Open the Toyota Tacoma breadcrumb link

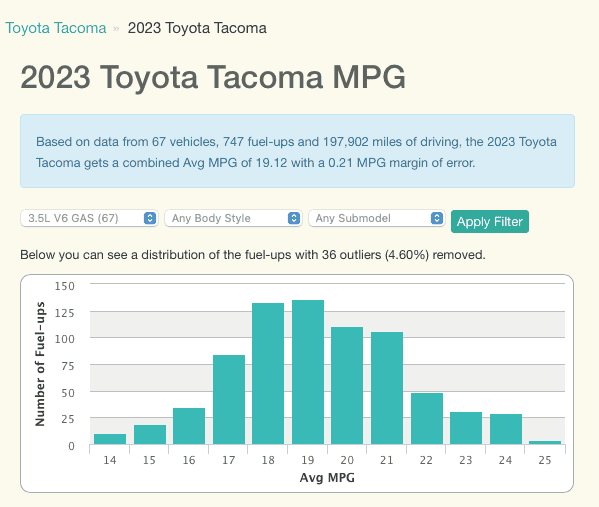tap(56, 28)
